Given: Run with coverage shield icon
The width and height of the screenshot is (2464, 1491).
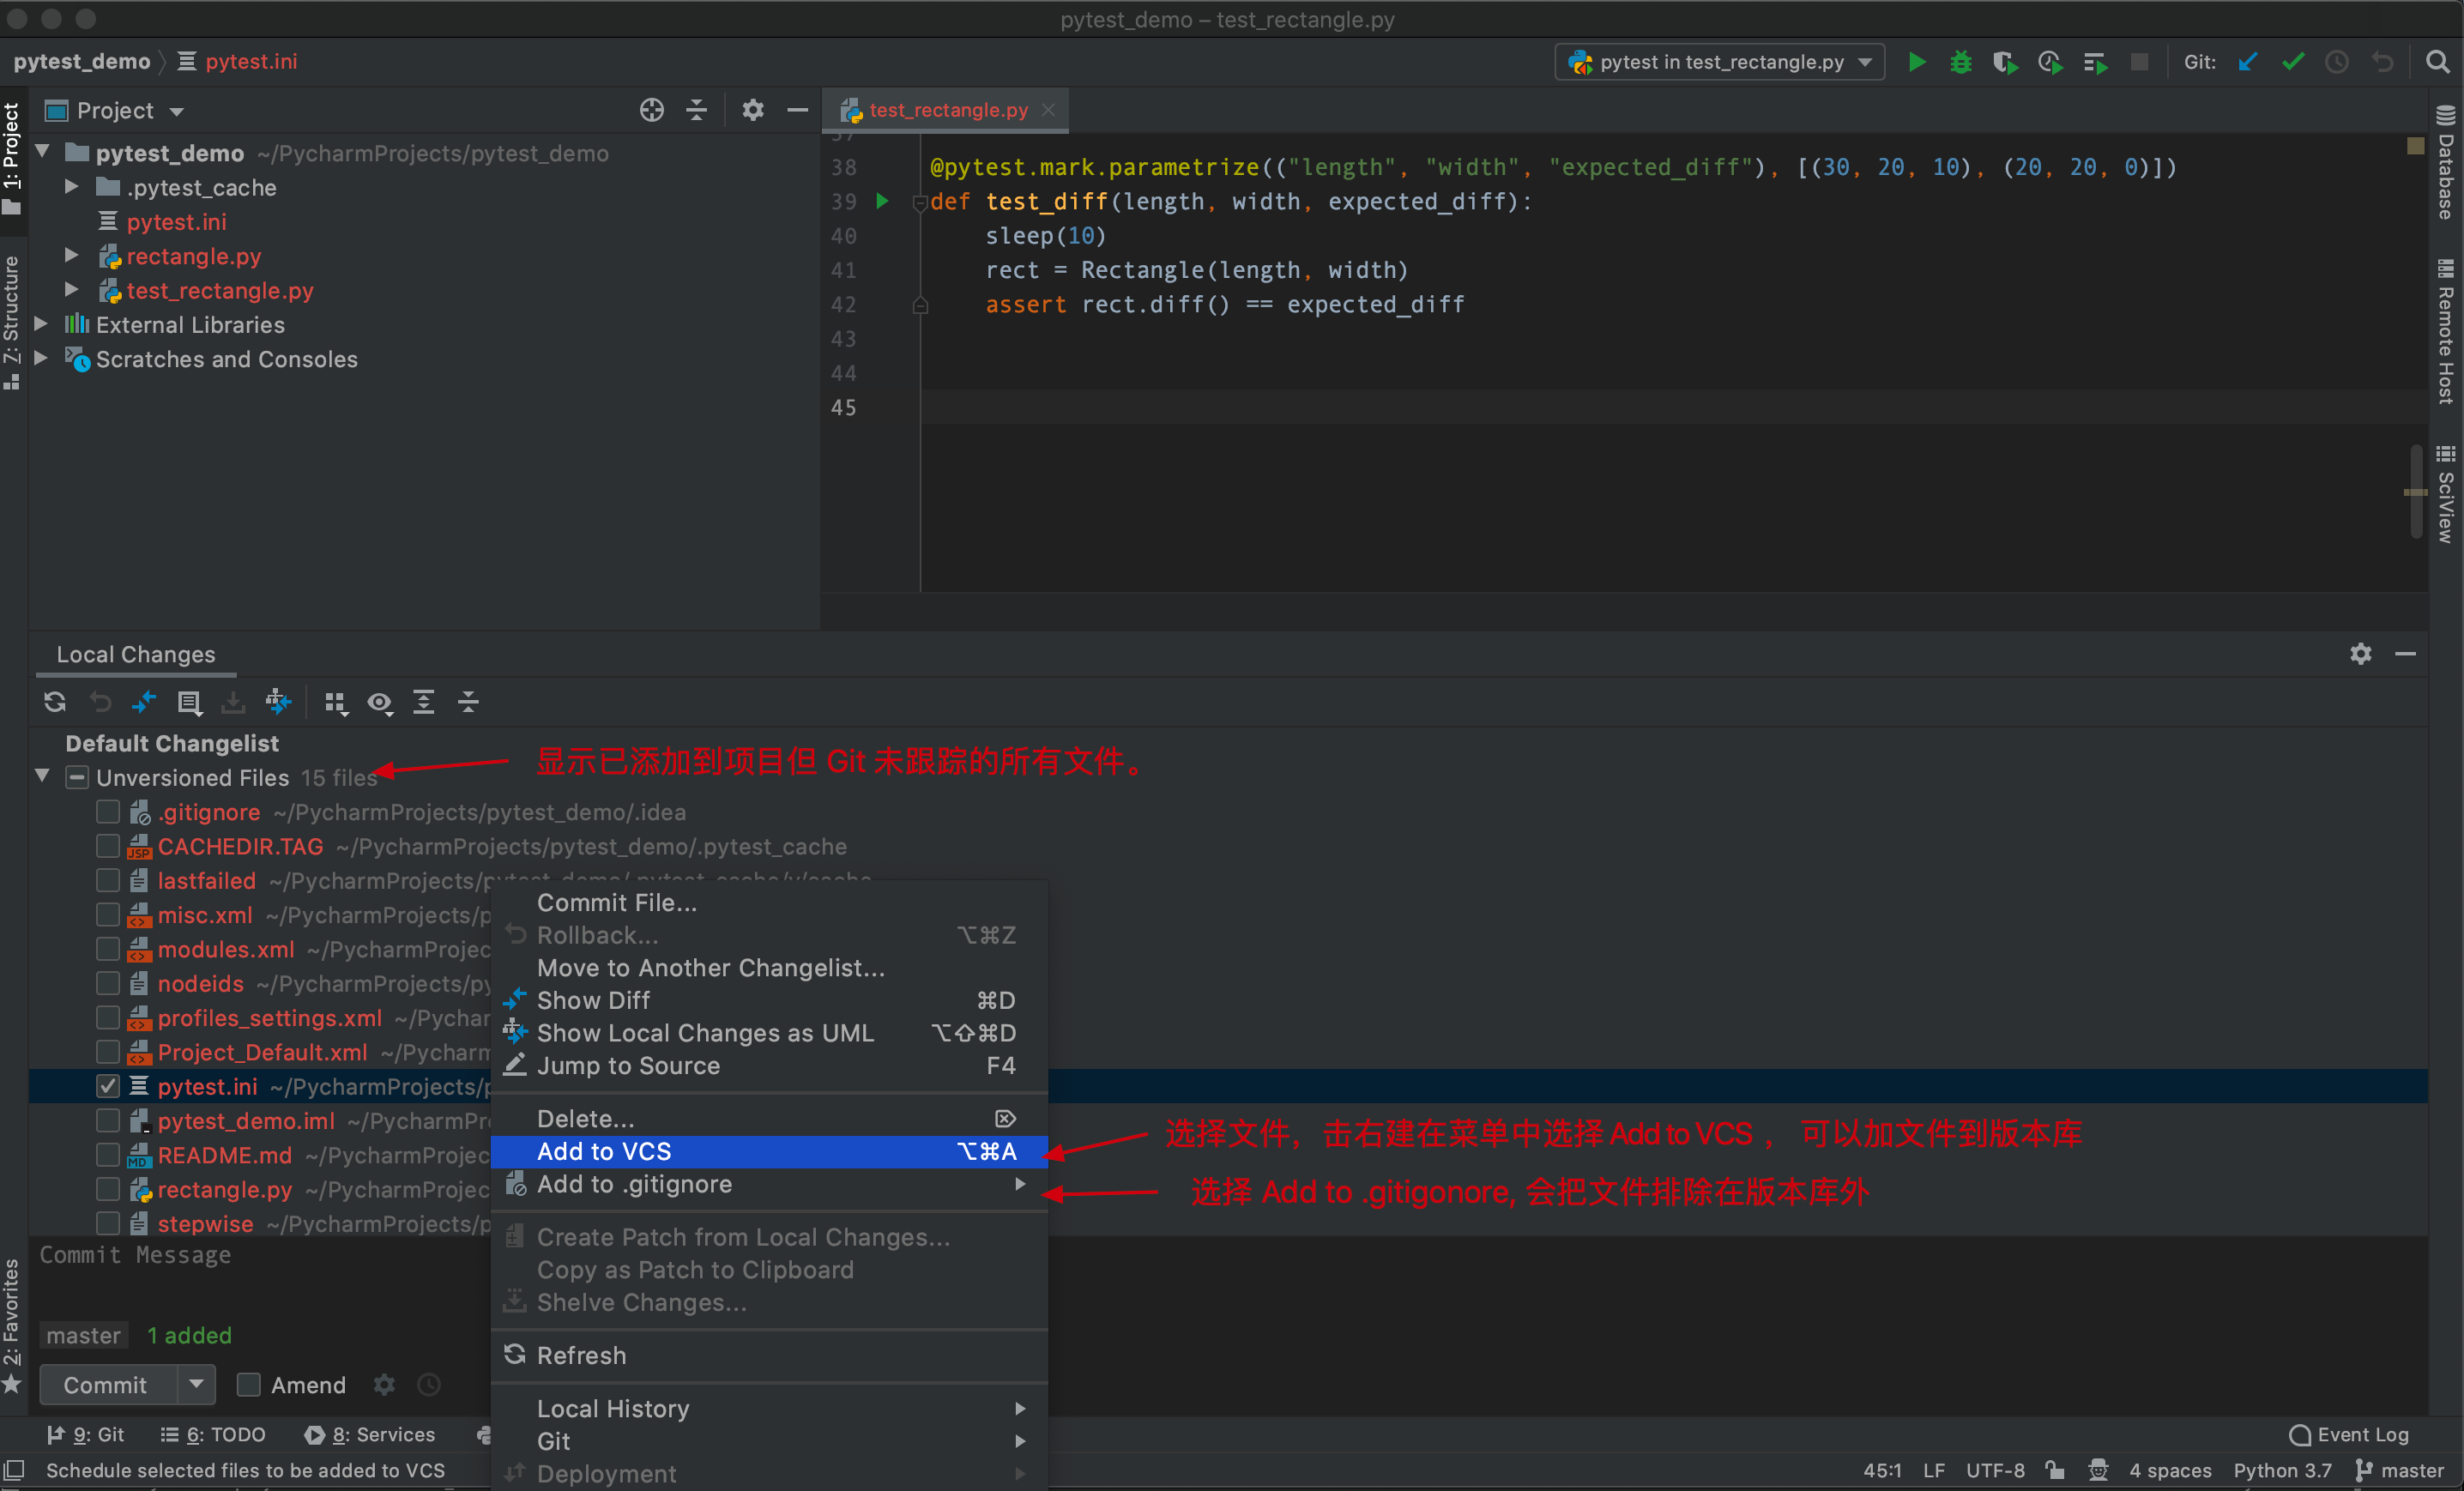Looking at the screenshot, I should [x=2005, y=62].
